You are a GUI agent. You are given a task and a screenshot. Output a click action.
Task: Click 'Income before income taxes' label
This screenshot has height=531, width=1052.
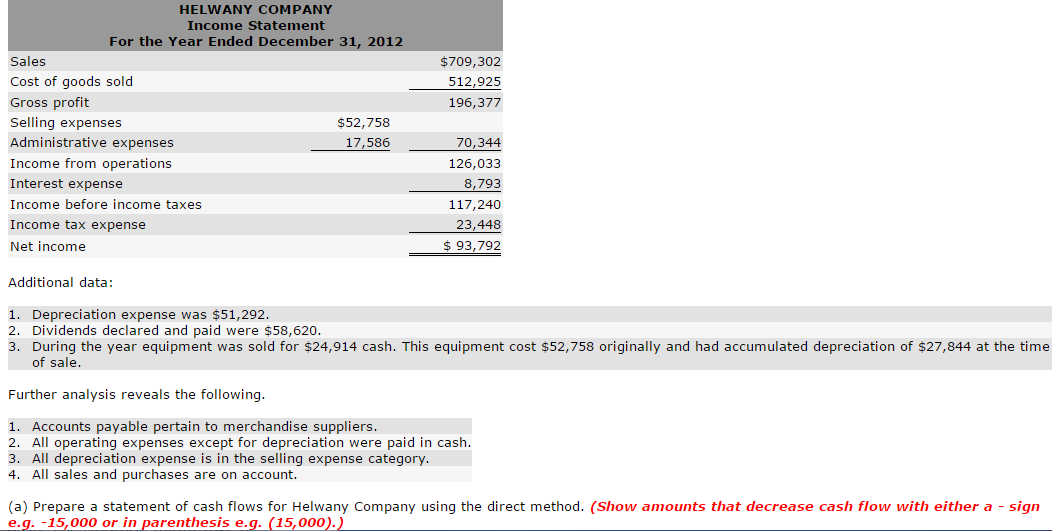(106, 205)
